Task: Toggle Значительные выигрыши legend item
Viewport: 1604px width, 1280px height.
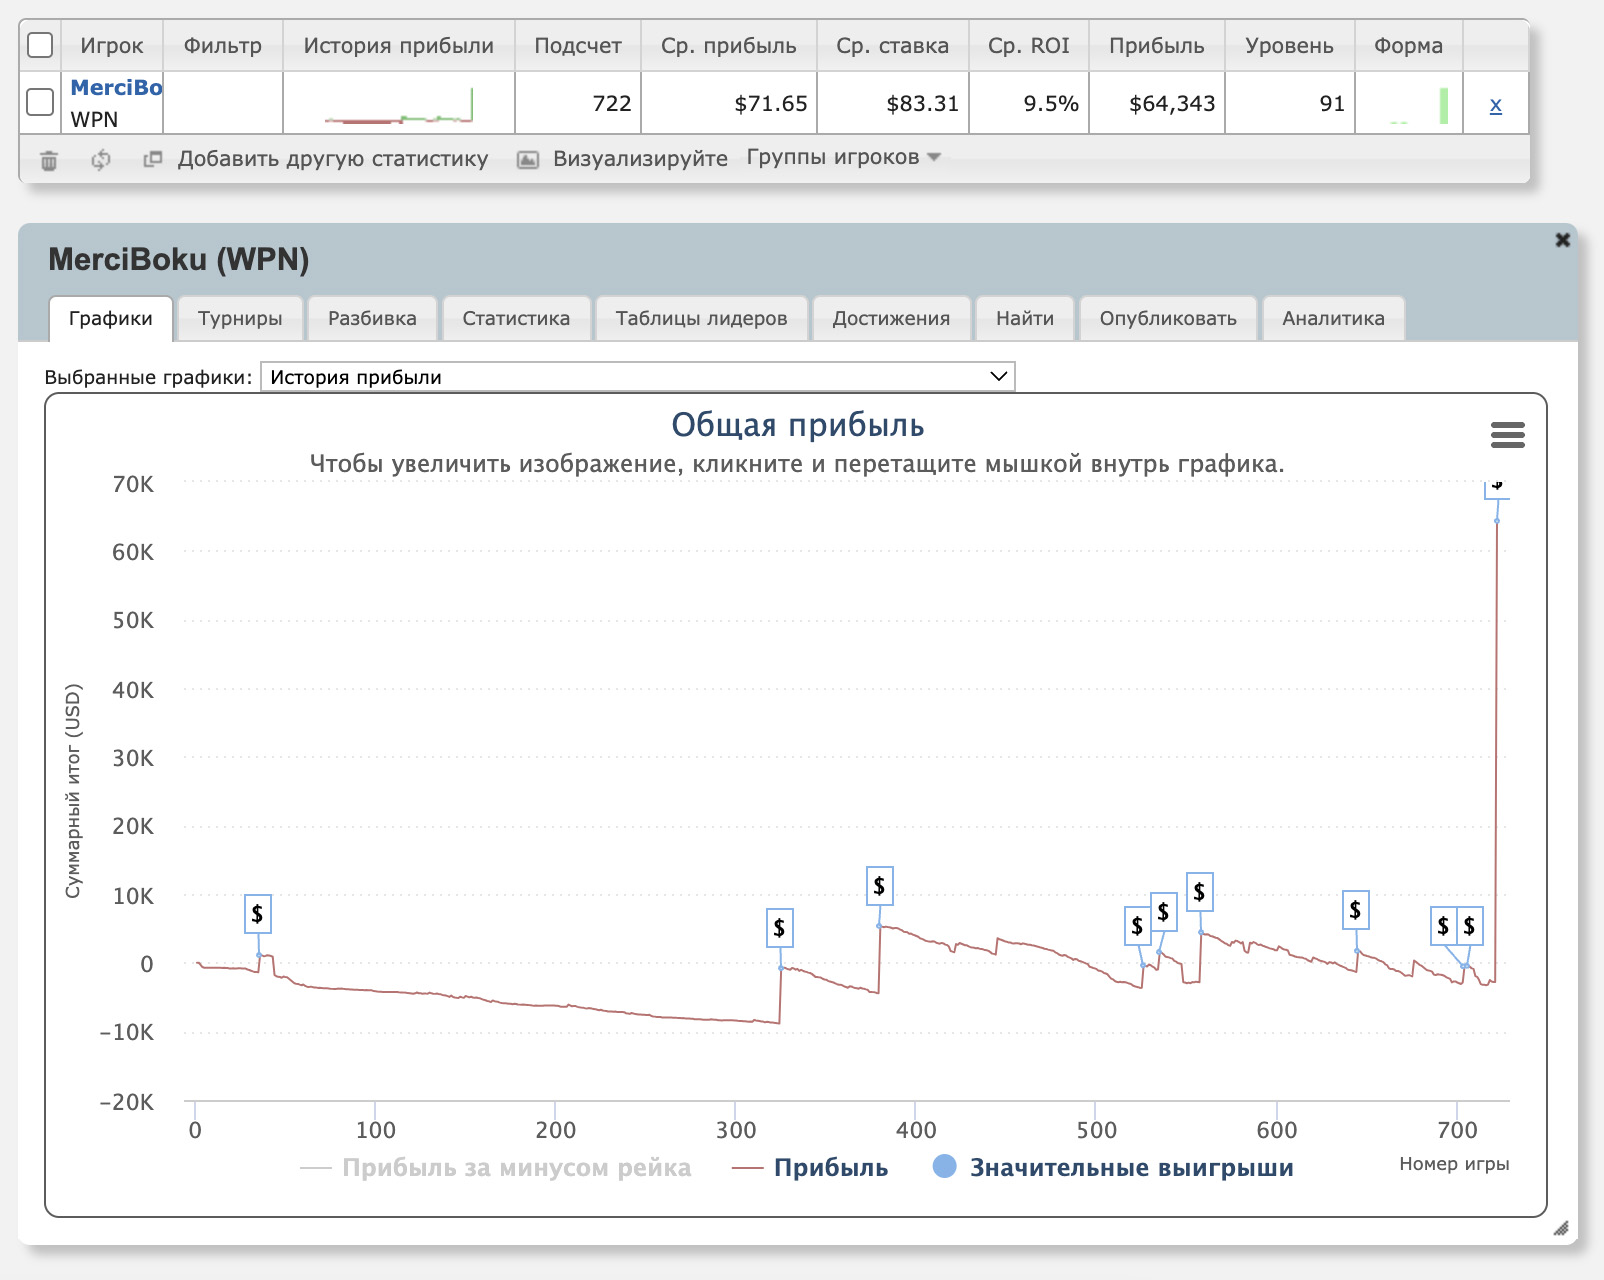Action: [1130, 1168]
